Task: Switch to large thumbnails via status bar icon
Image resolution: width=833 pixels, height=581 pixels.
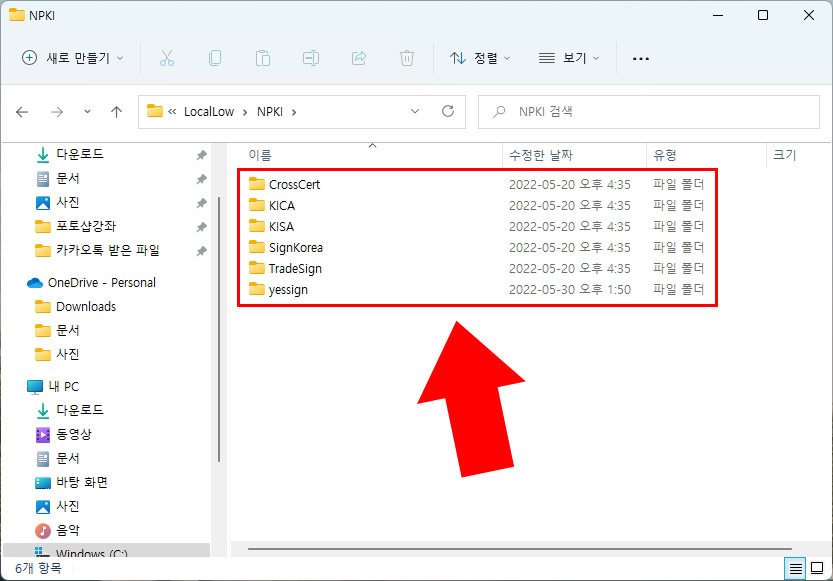Action: tap(817, 567)
